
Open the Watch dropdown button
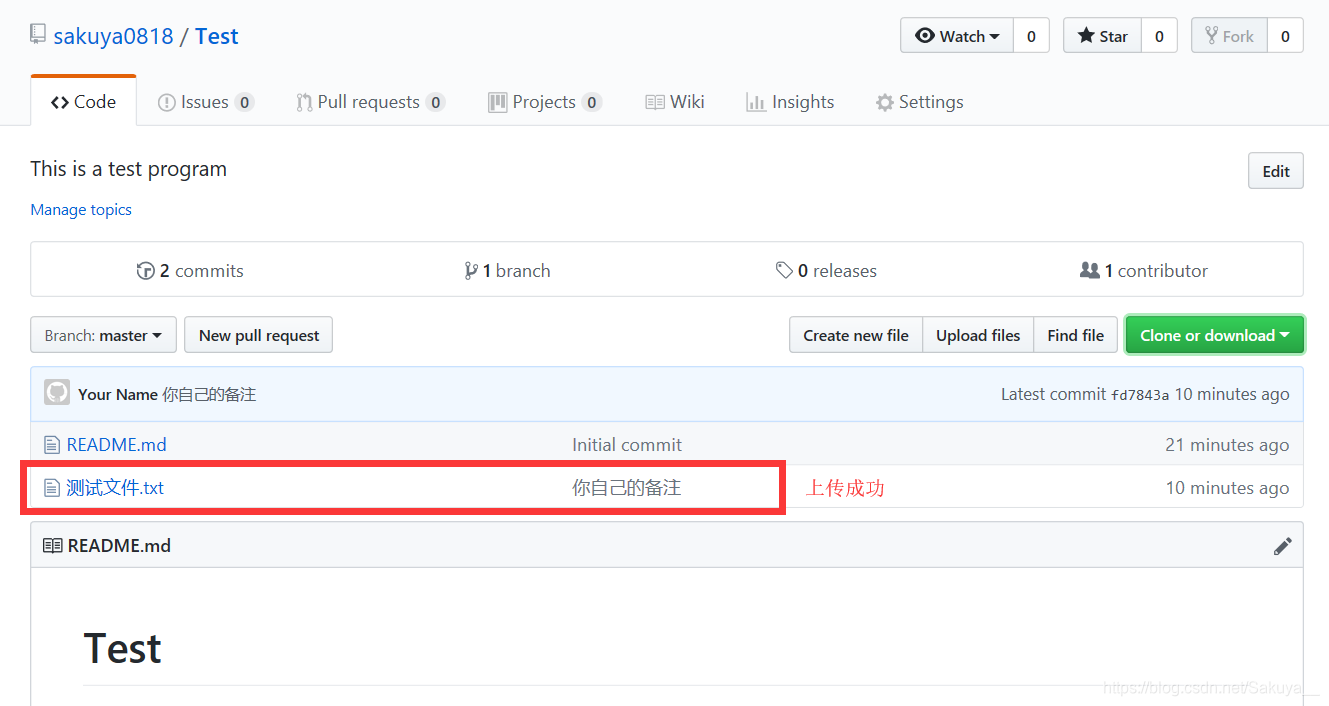957,36
